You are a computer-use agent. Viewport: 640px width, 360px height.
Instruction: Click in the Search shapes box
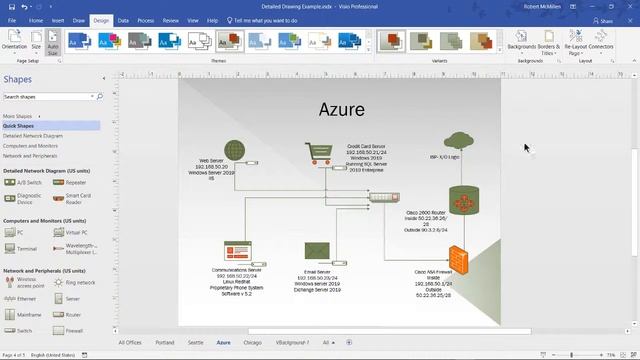[x=48, y=97]
